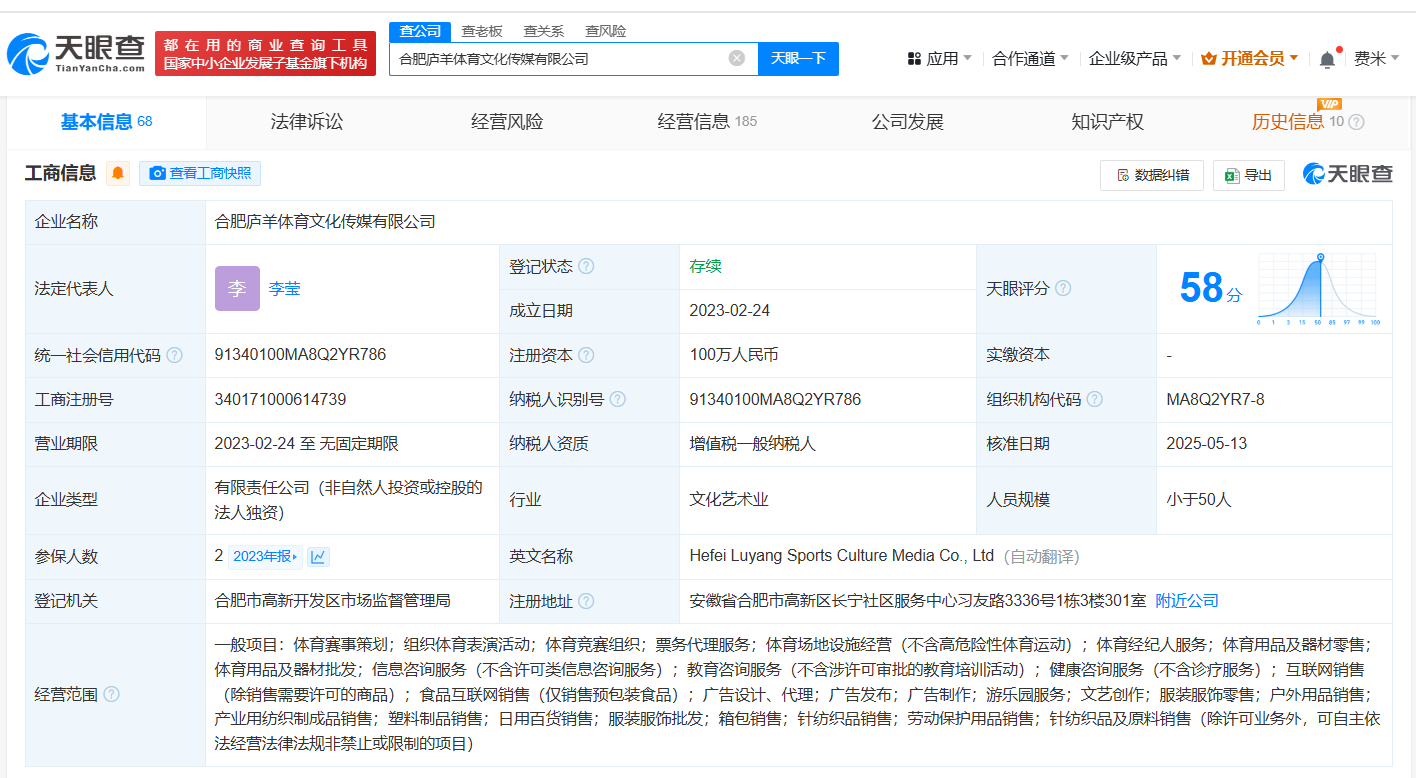Click the 李 avatar of legal representative
This screenshot has height=778, width=1416.
[237, 289]
